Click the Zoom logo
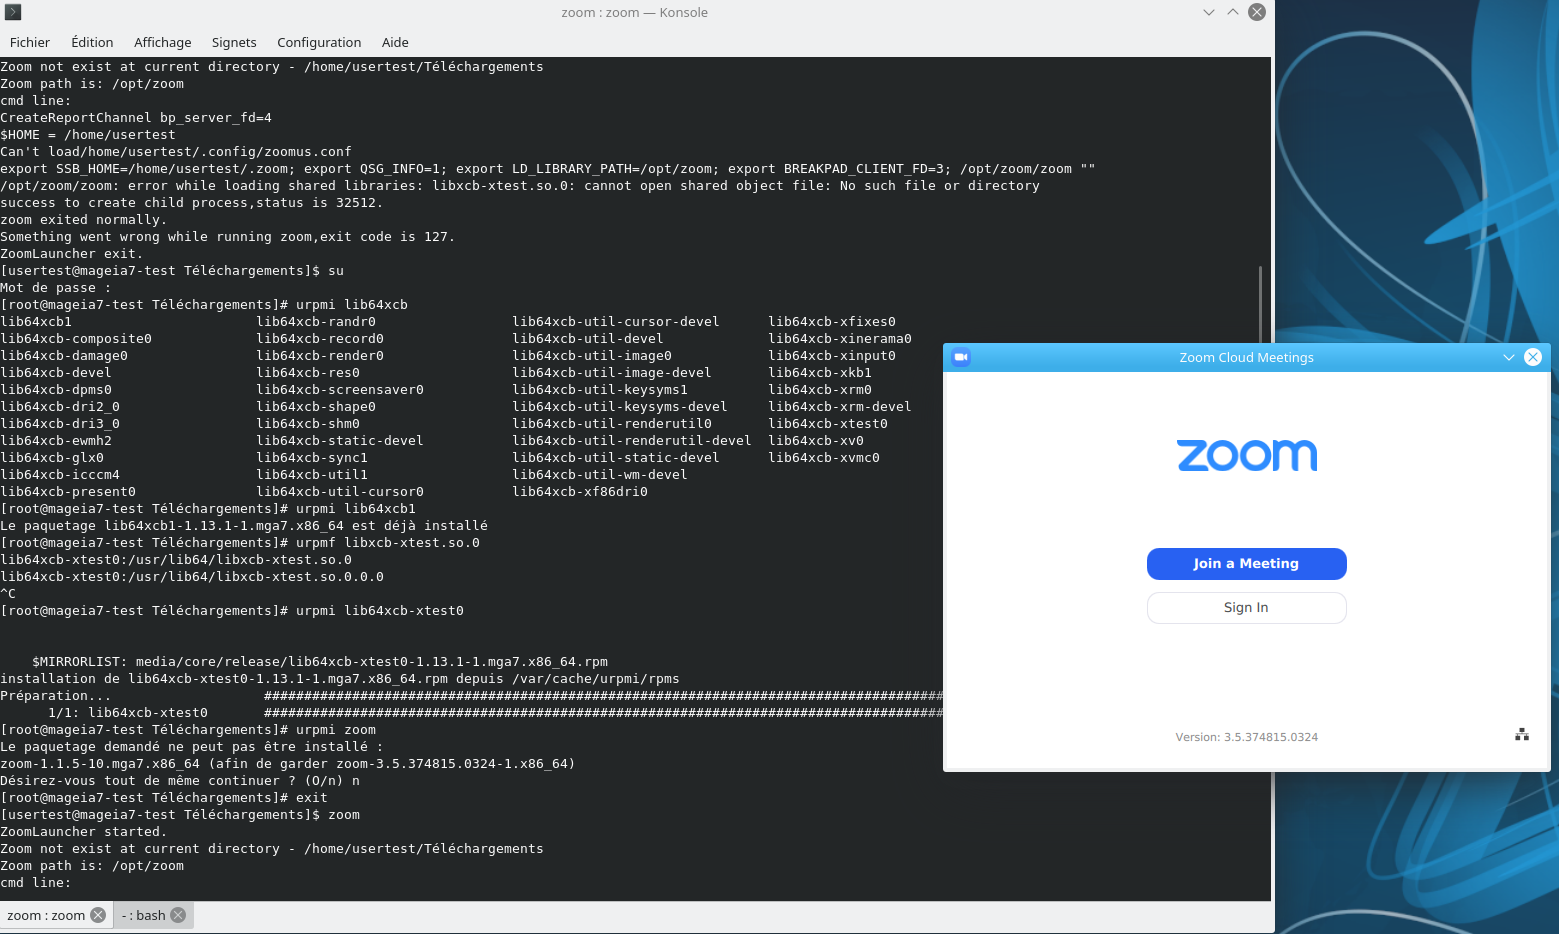 [x=1247, y=455]
